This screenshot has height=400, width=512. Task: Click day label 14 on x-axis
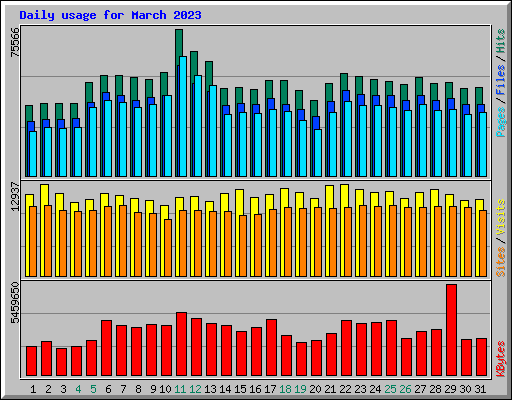[225, 389]
